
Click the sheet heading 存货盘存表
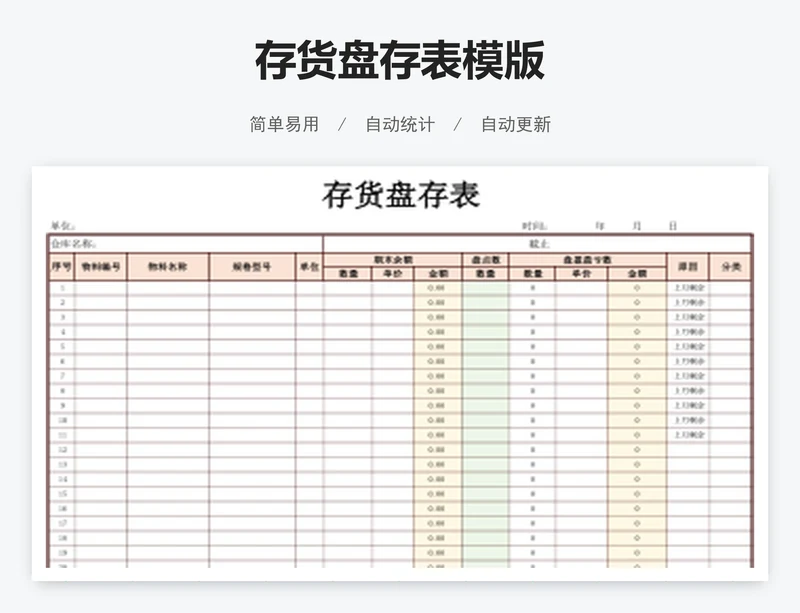pos(401,194)
